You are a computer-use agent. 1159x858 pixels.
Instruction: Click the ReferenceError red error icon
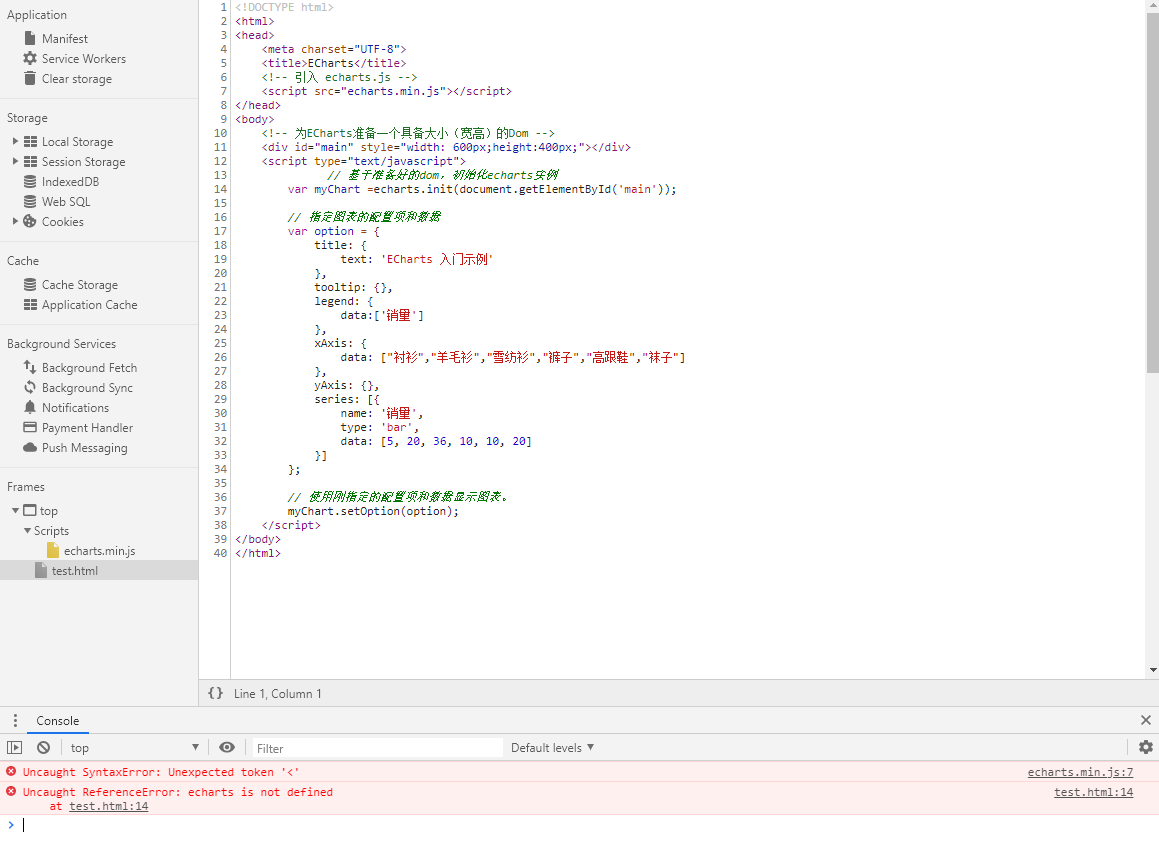point(11,791)
